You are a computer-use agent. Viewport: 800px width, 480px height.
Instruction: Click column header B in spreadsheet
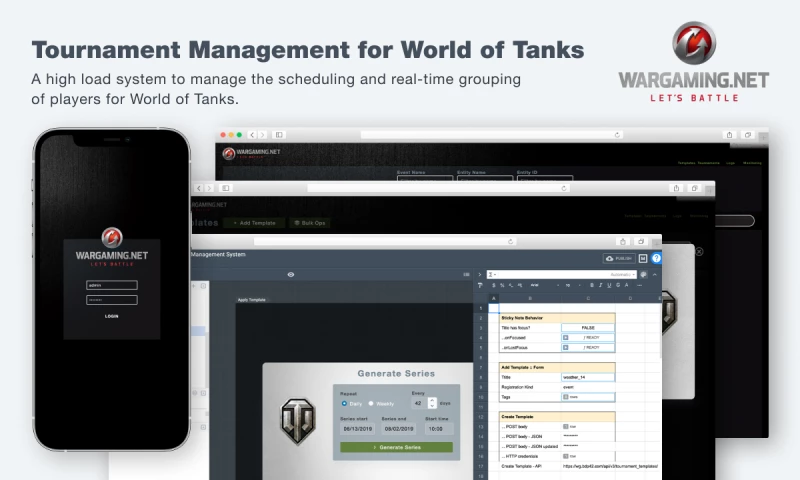coord(530,298)
